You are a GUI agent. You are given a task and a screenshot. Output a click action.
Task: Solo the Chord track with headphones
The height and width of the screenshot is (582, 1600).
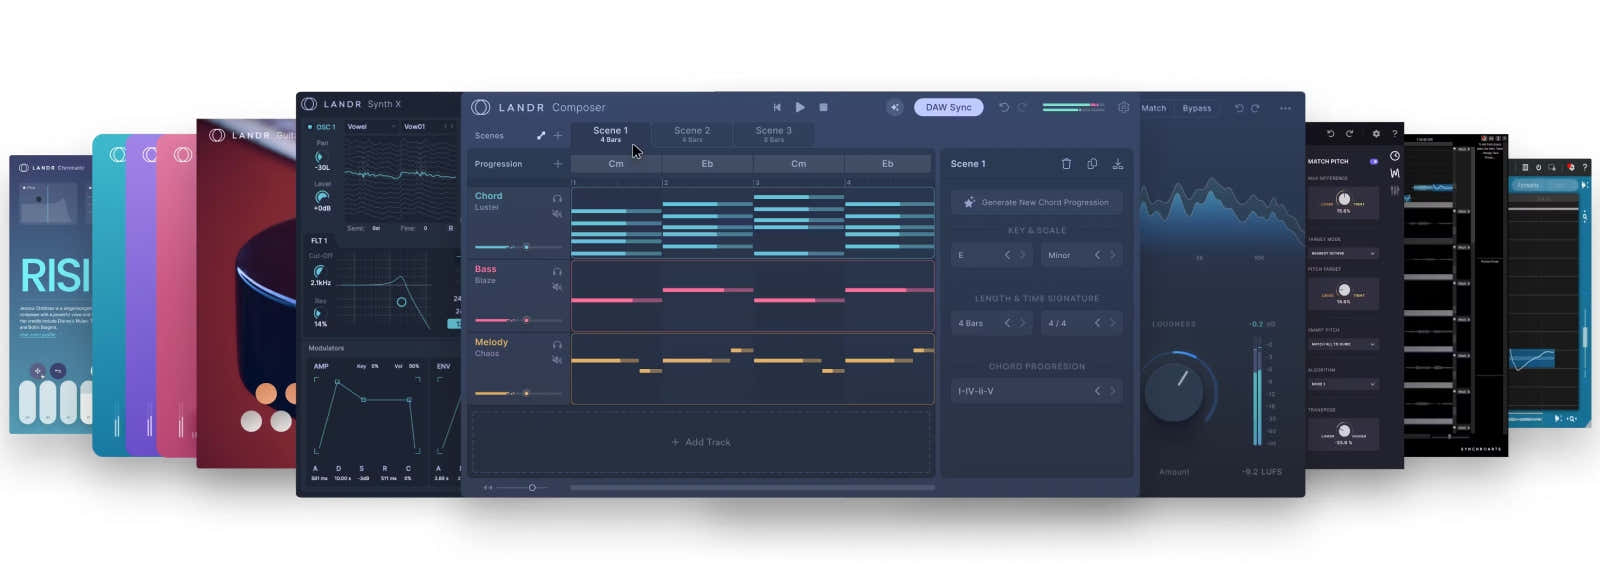(x=557, y=198)
